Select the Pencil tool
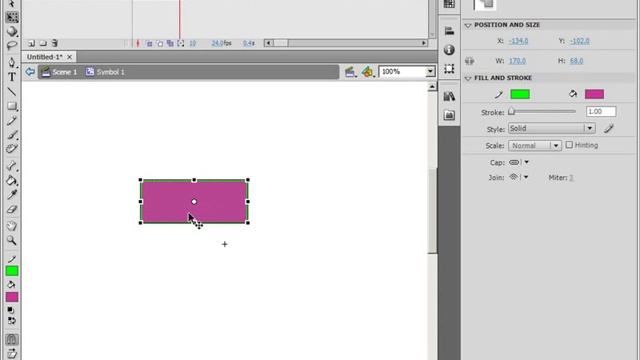This screenshot has height=360, width=640. [x=12, y=120]
